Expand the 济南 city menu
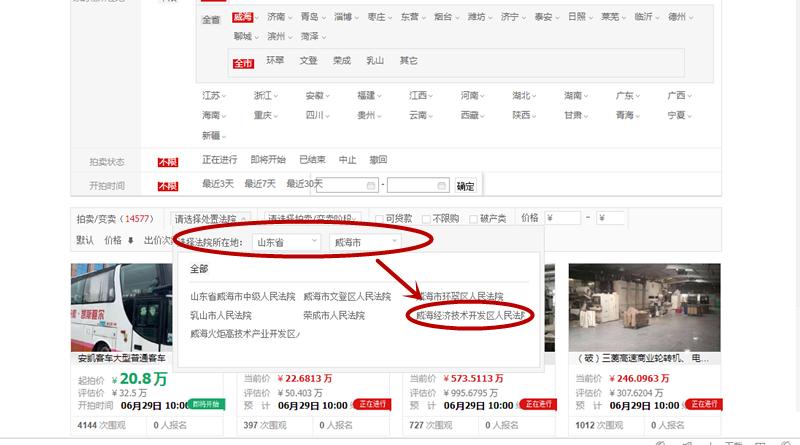The width and height of the screenshot is (800, 445). (x=280, y=17)
